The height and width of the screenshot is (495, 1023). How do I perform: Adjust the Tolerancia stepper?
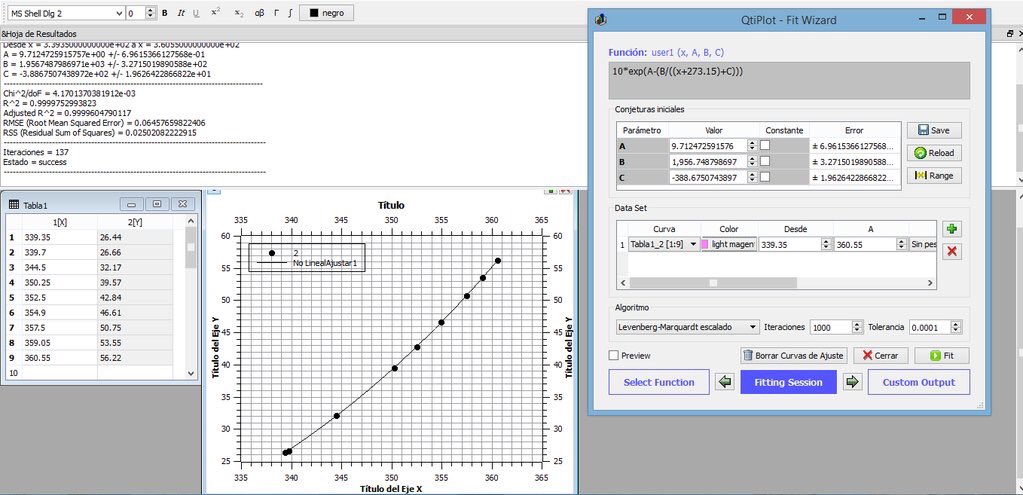click(x=956, y=327)
